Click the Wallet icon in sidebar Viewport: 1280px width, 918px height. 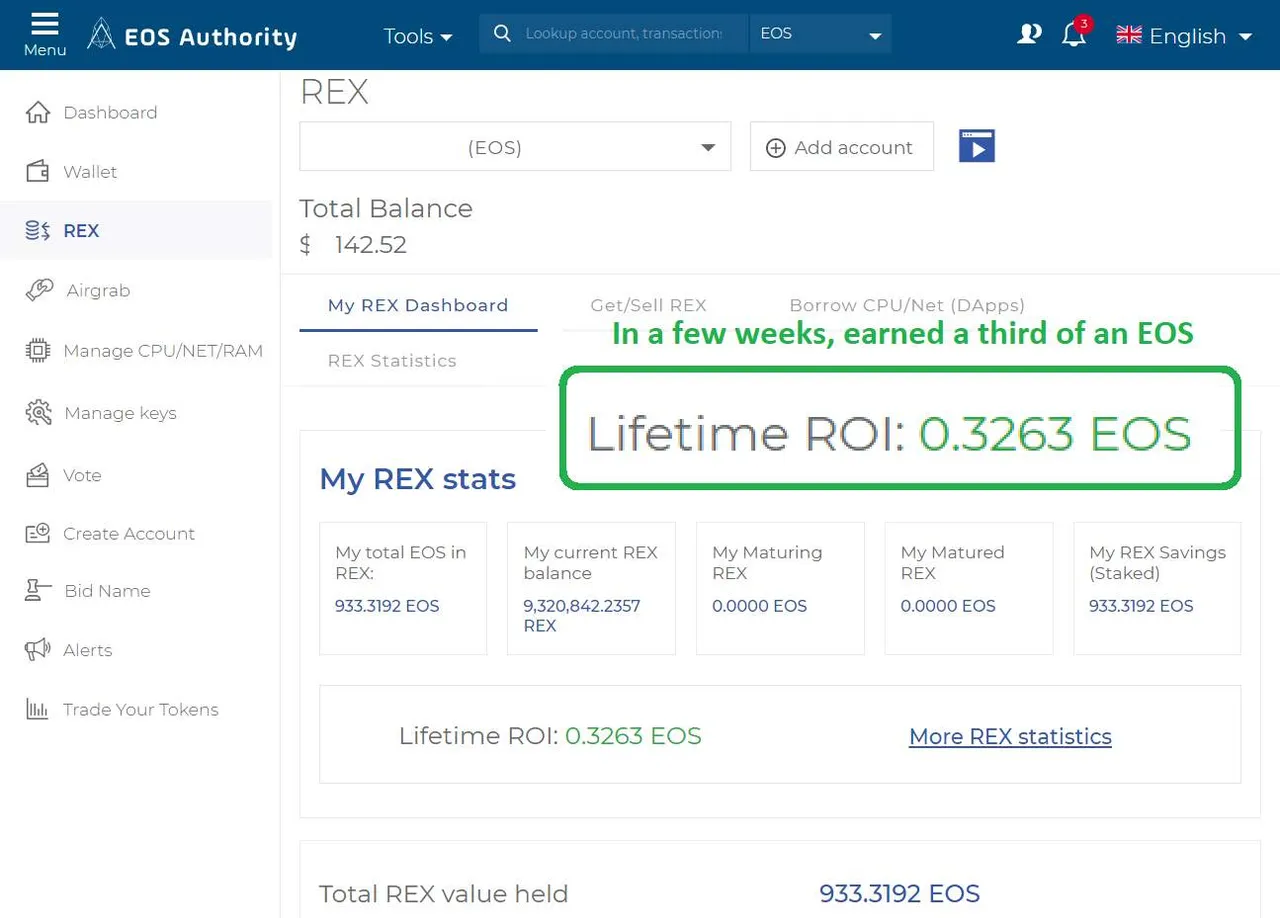(x=38, y=171)
